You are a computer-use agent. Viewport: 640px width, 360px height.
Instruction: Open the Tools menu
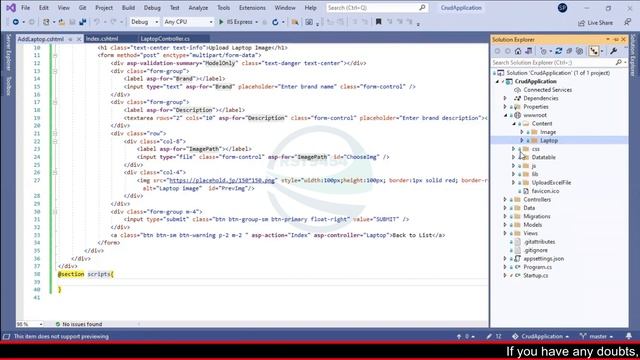coord(223,8)
